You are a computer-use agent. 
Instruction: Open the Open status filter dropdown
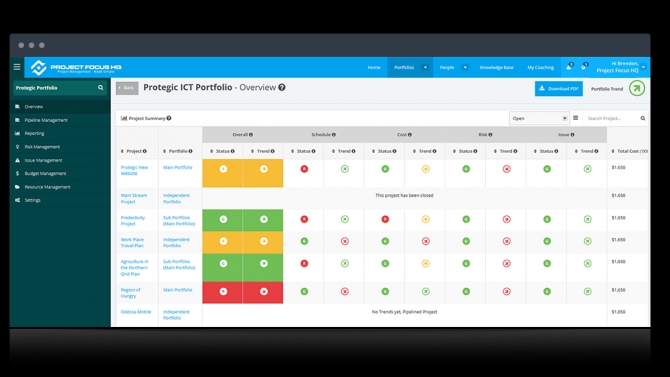539,118
